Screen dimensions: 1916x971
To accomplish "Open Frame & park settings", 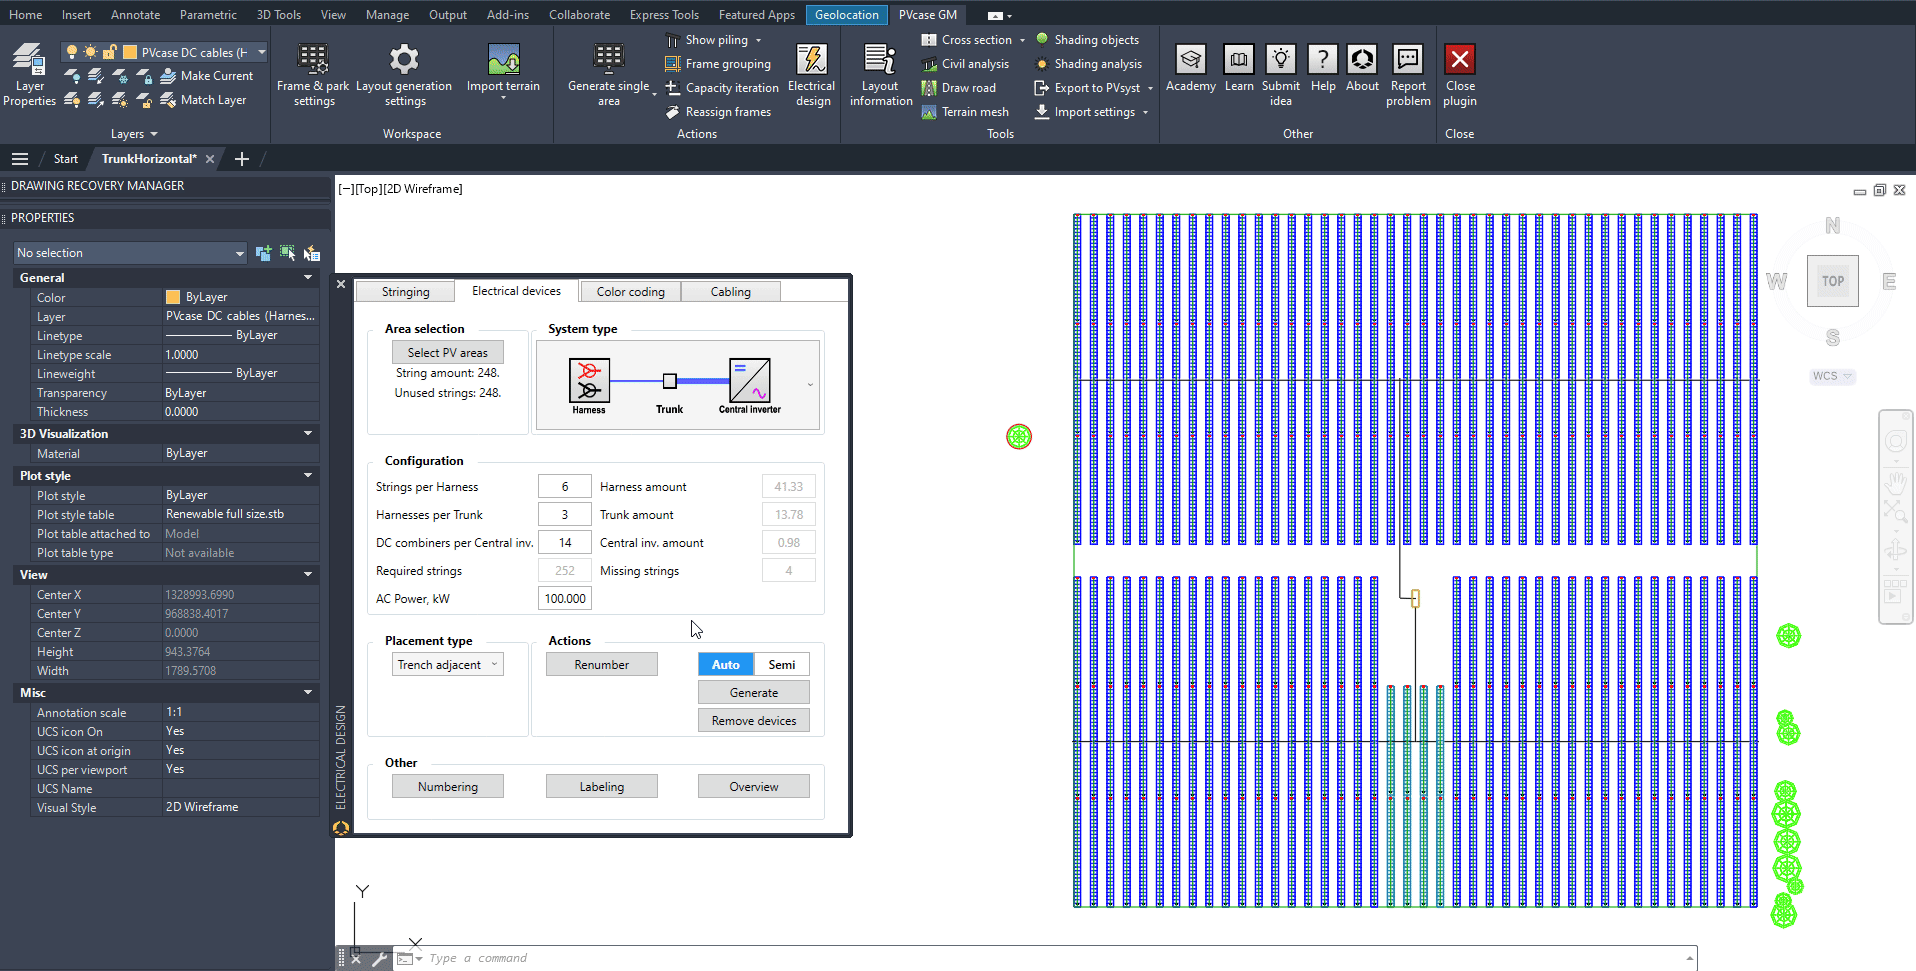I will point(312,60).
